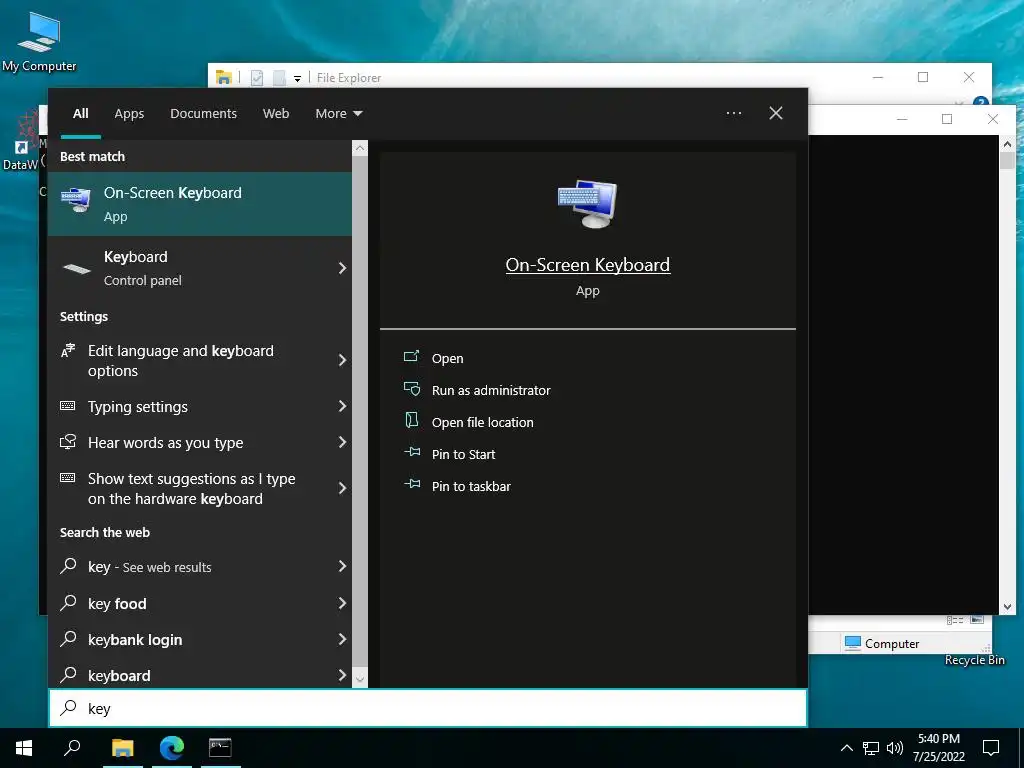Expand Hear words as you type arrow
Image resolution: width=1024 pixels, height=768 pixels.
(342, 442)
